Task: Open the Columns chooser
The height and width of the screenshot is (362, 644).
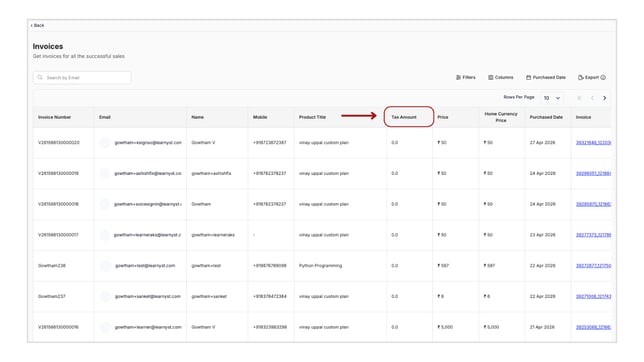Action: [501, 77]
